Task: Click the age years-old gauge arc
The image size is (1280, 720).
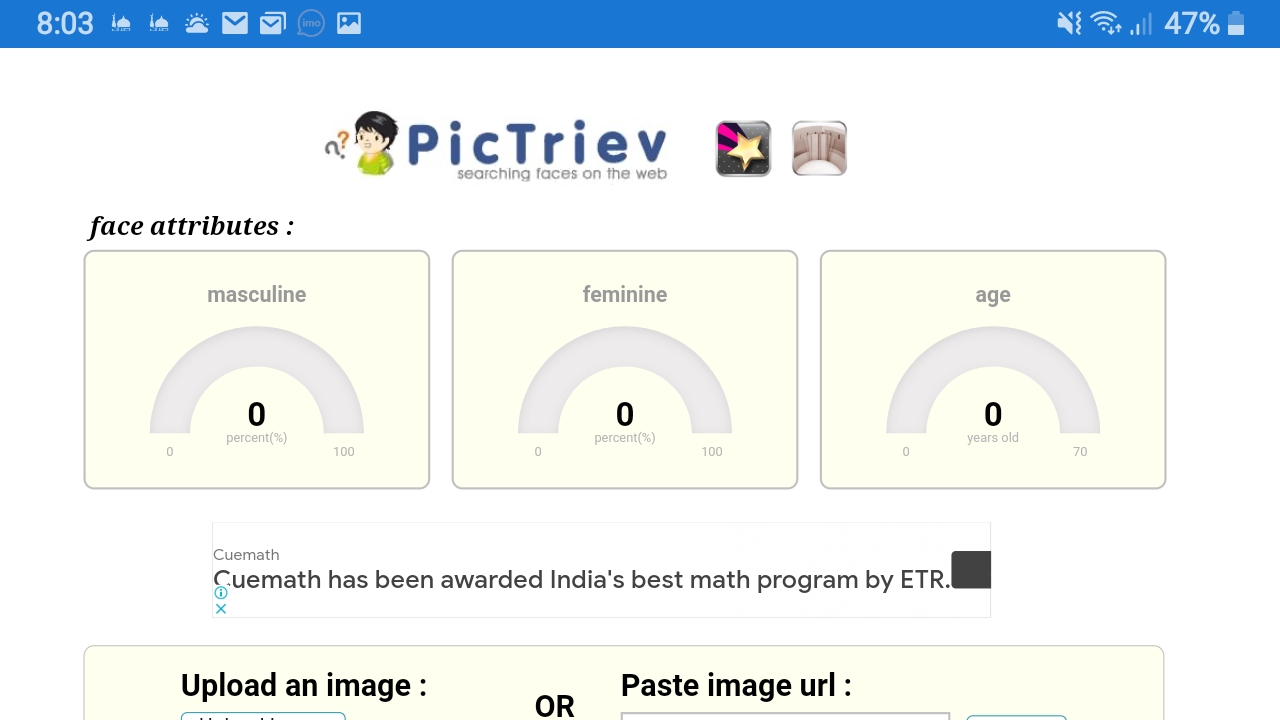Action: tap(993, 380)
